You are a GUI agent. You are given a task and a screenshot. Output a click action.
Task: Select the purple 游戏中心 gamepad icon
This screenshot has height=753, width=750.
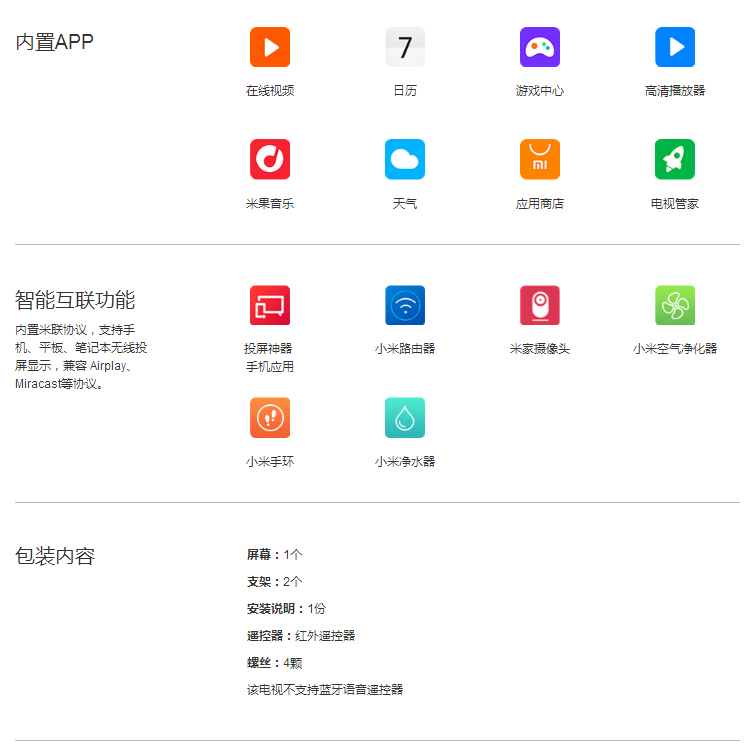pyautogui.click(x=540, y=47)
